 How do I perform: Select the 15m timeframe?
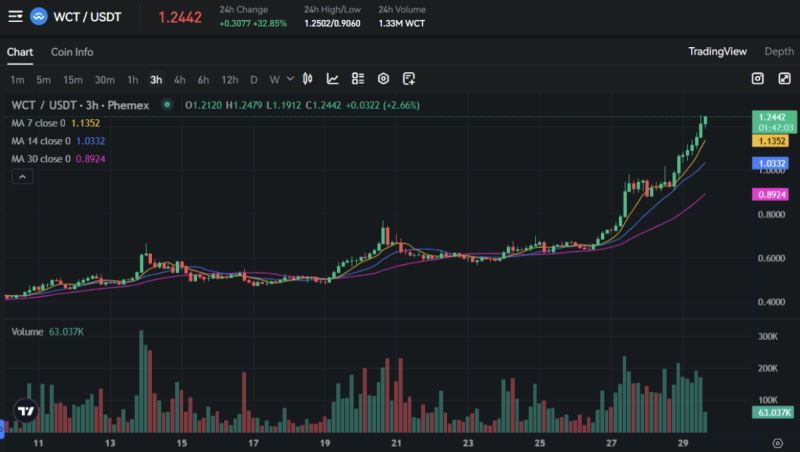73,79
